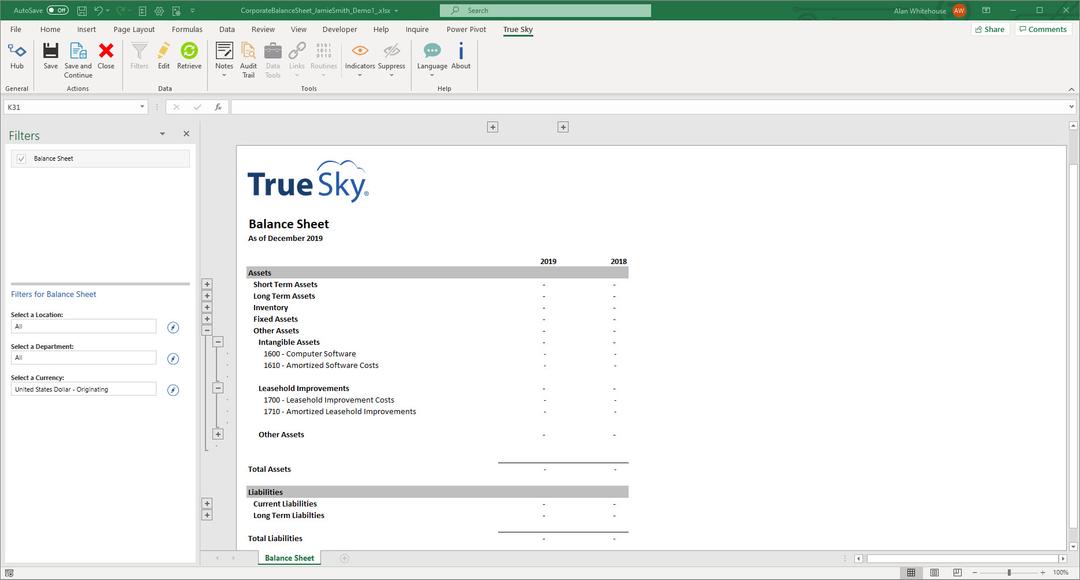This screenshot has height=580, width=1080.
Task: Collapse the Leasehold Improvements group
Action: point(218,388)
